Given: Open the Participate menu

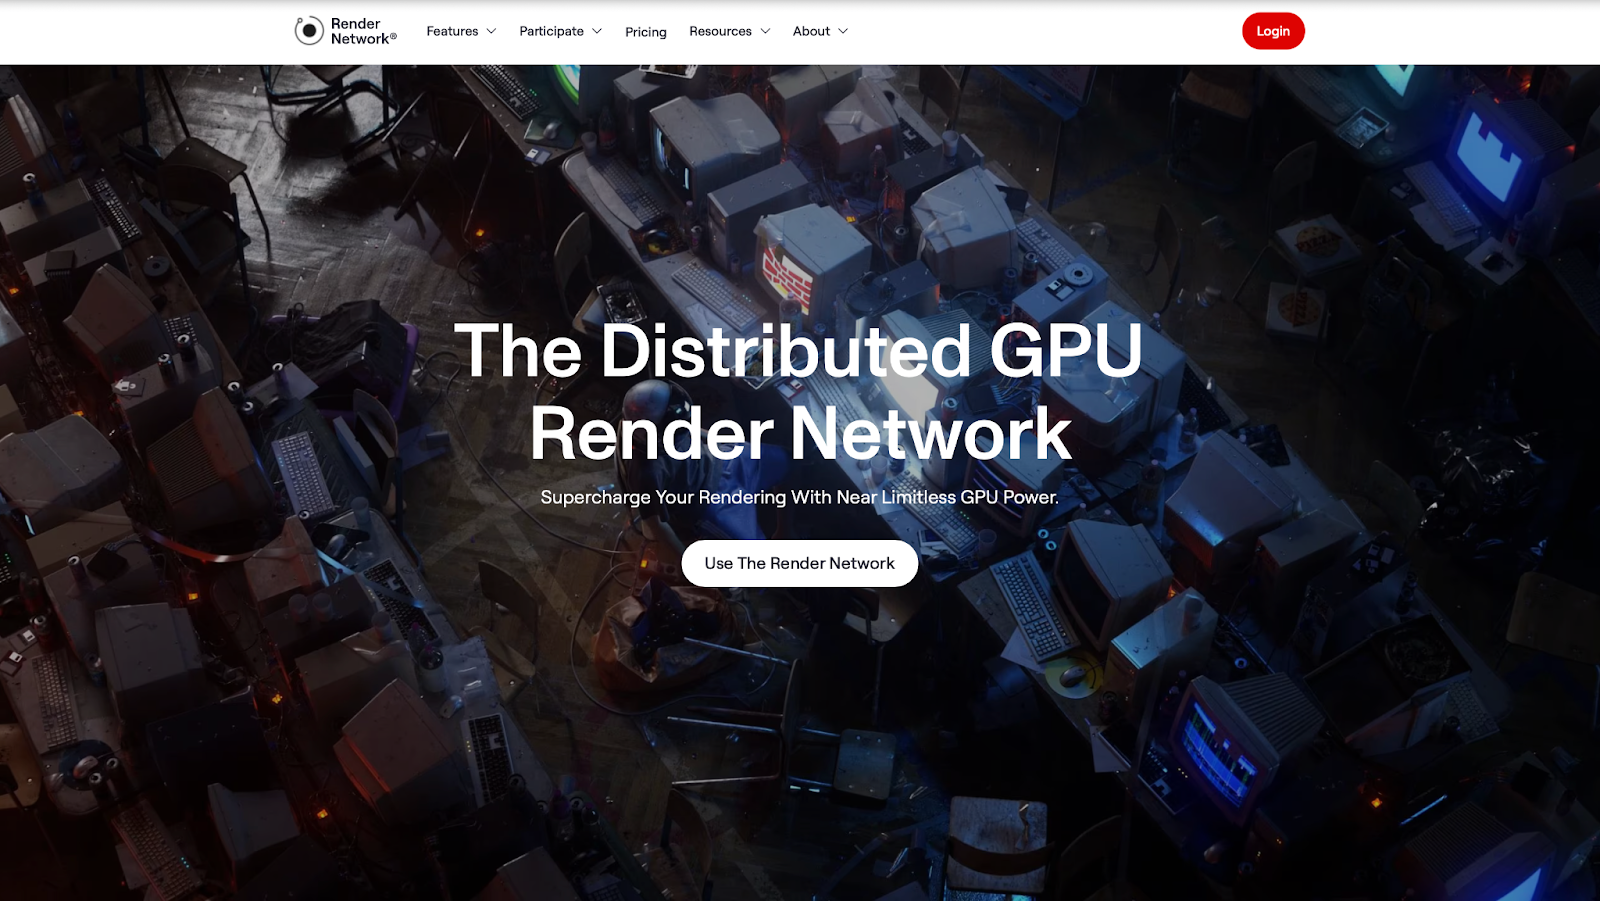Looking at the screenshot, I should (551, 31).
